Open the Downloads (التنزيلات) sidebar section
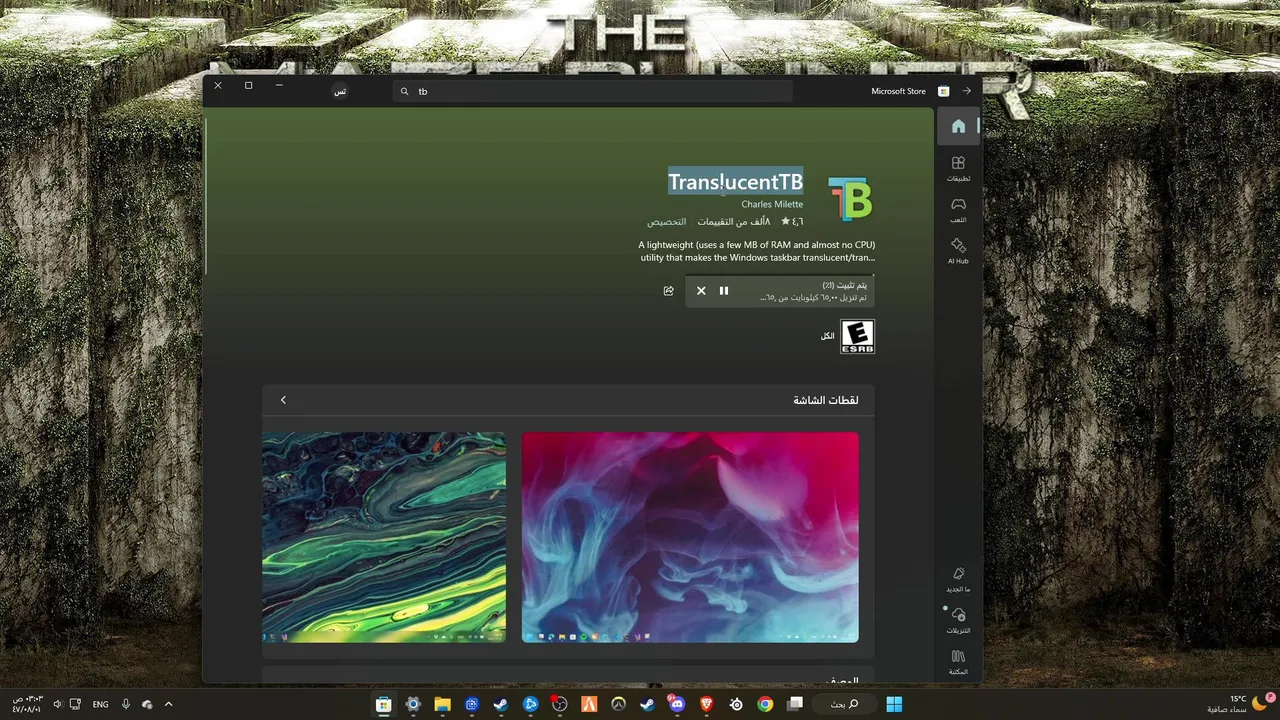 (958, 620)
